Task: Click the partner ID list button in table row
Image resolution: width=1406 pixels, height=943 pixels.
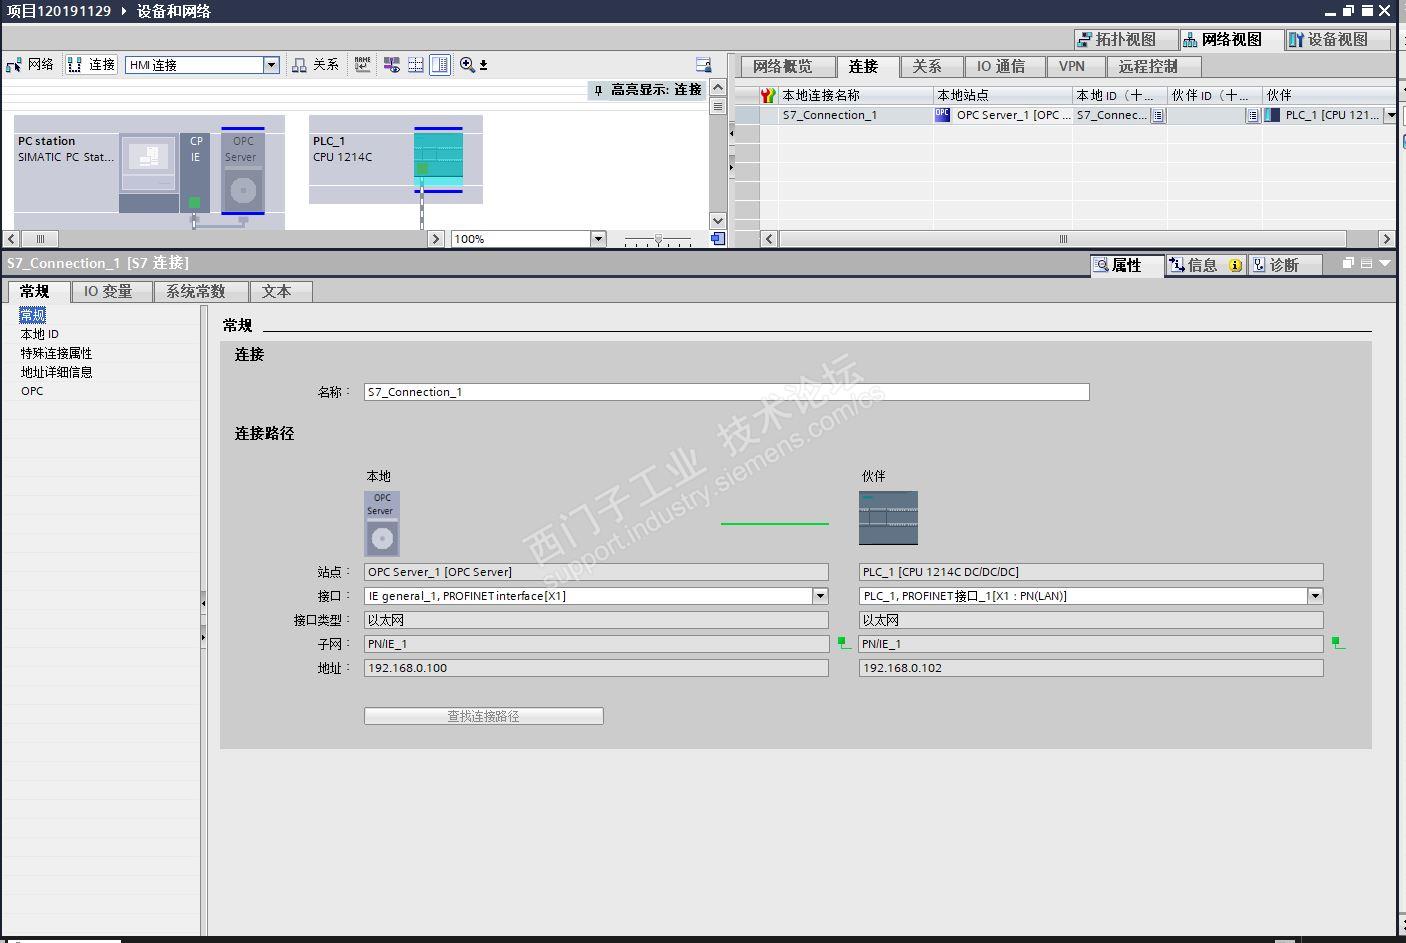Action: click(x=1252, y=116)
